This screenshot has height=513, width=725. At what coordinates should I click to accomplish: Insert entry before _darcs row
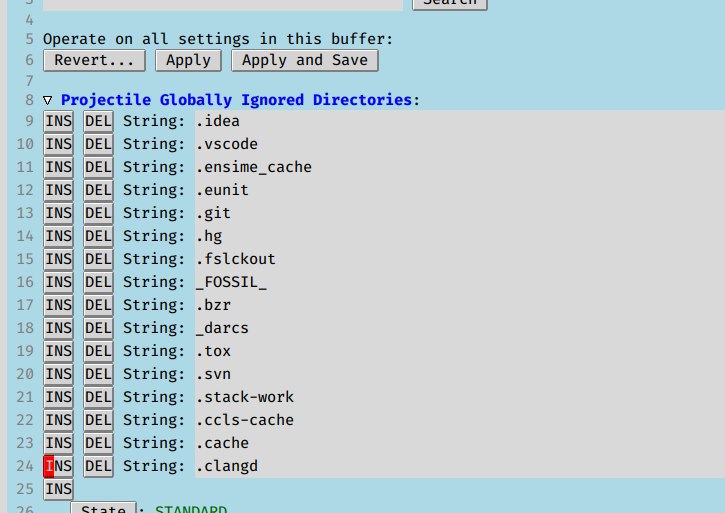tap(58, 328)
